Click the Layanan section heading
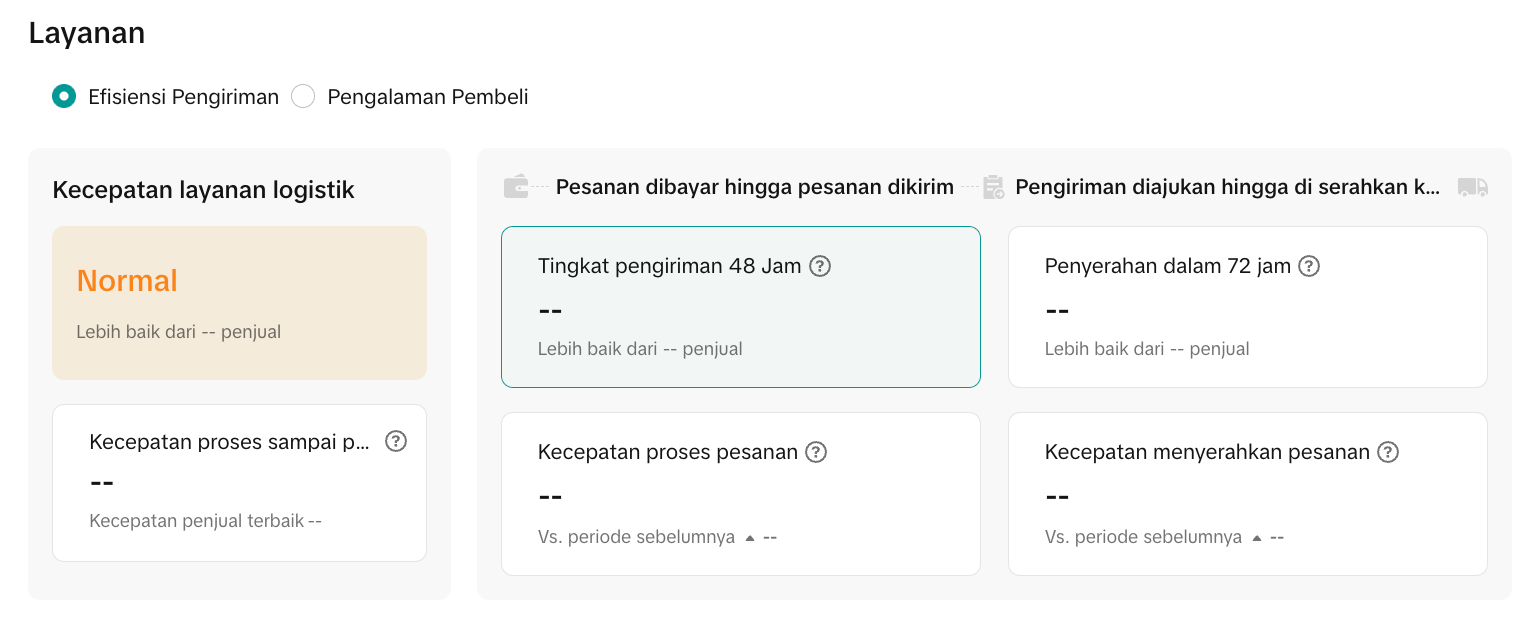Screen dimensions: 1534x618 click(x=87, y=33)
